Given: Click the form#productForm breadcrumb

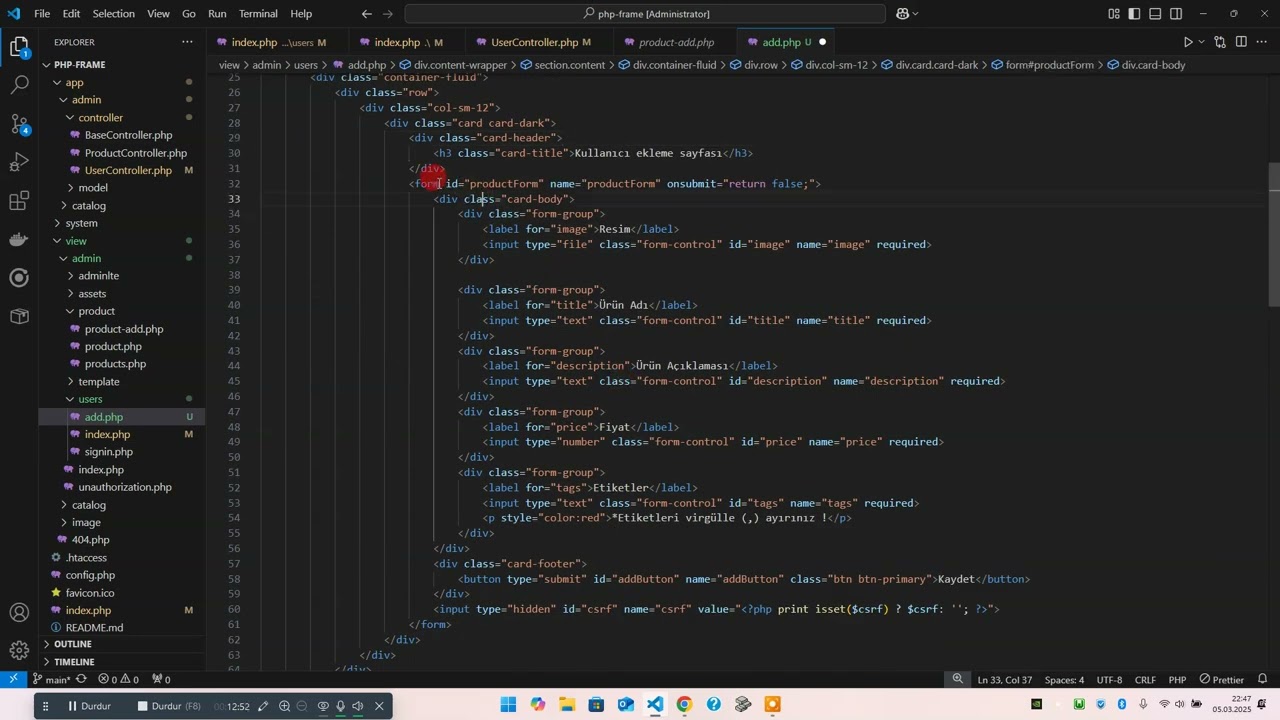Looking at the screenshot, I should click(x=1049, y=65).
